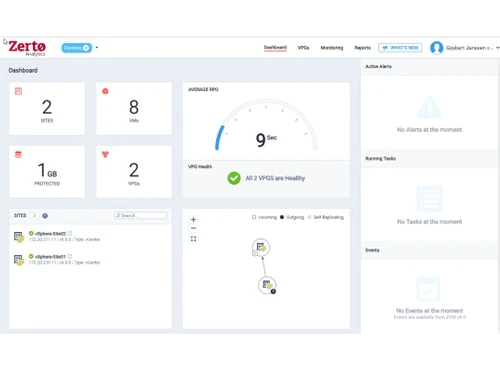Click the Active Alerts panel header

pyautogui.click(x=430, y=67)
